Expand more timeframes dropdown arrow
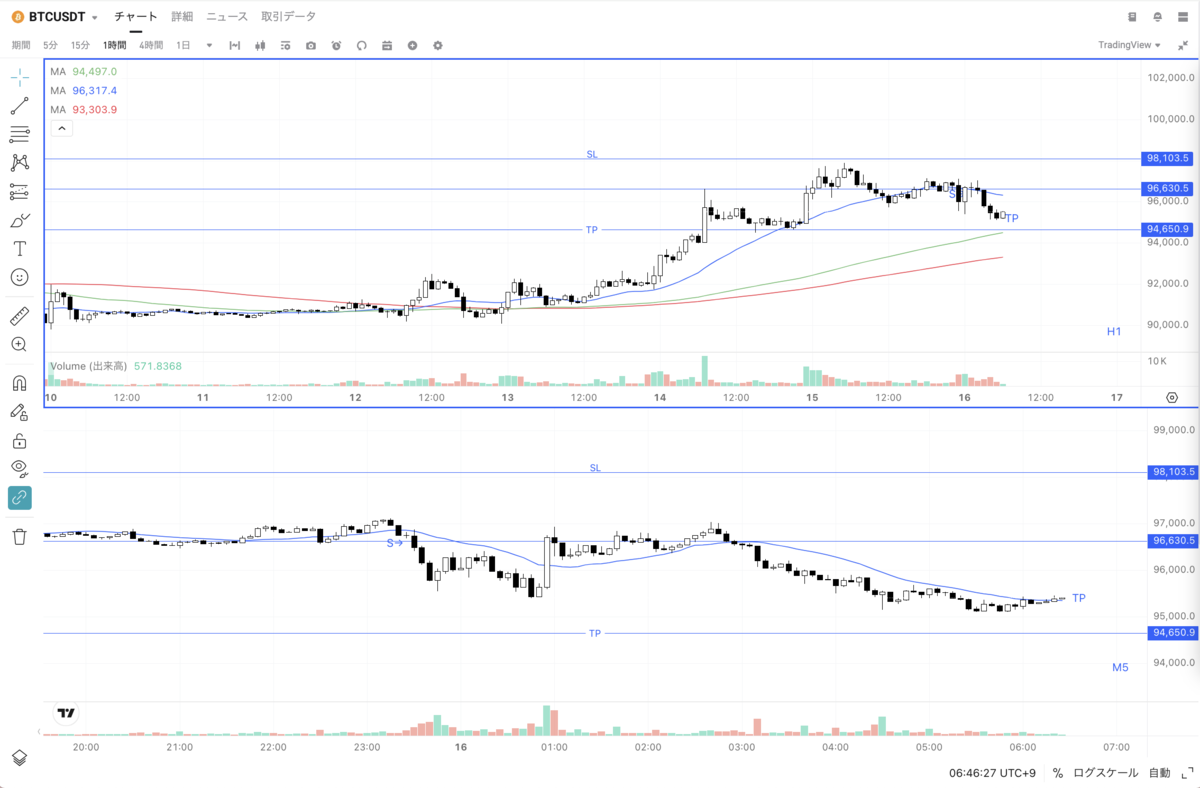Image resolution: width=1200 pixels, height=788 pixels. coord(209,45)
